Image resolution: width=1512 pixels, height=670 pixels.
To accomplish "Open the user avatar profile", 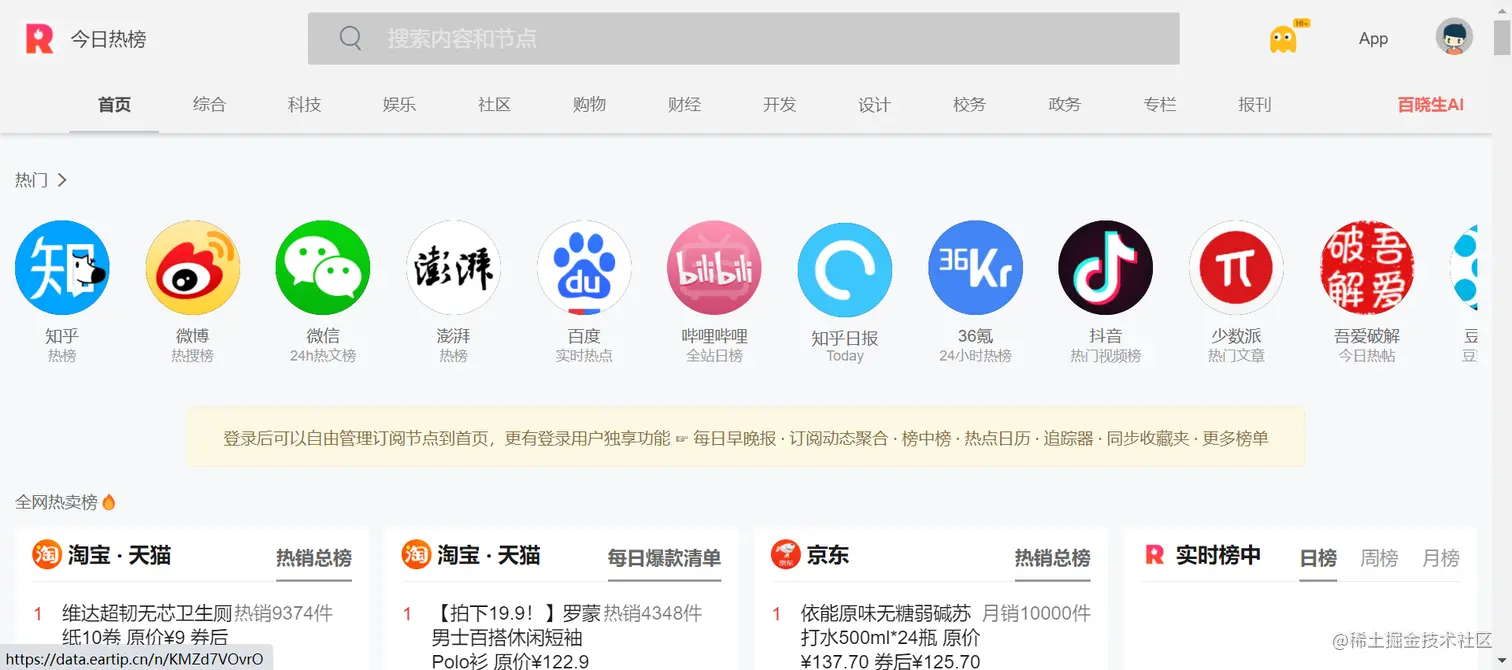I will 1454,37.
